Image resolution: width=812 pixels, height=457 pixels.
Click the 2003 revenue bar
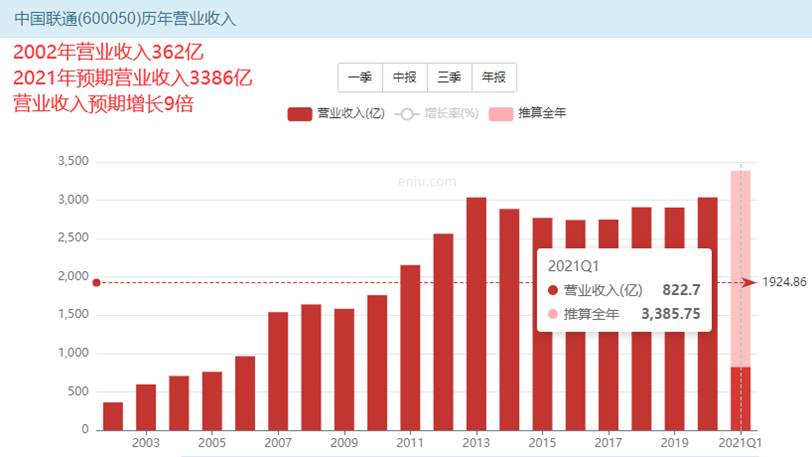click(146, 407)
